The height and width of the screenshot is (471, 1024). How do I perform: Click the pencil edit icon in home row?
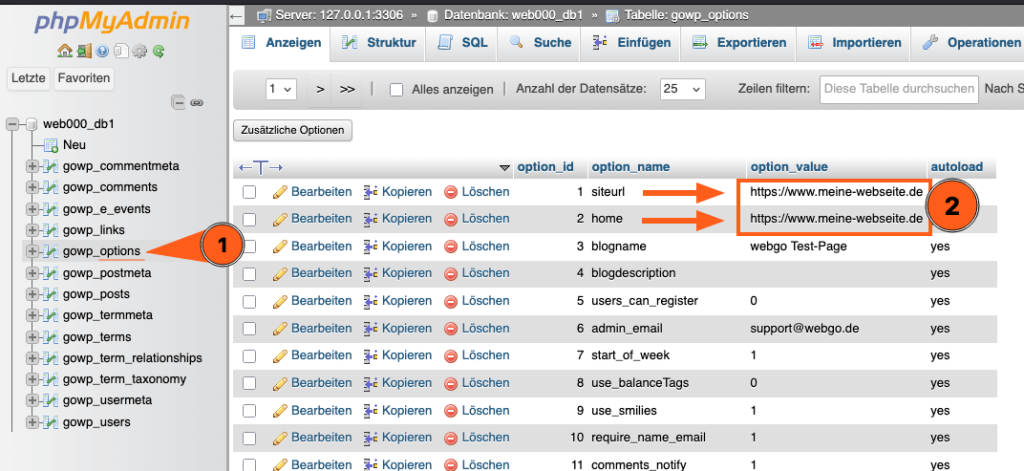point(280,219)
